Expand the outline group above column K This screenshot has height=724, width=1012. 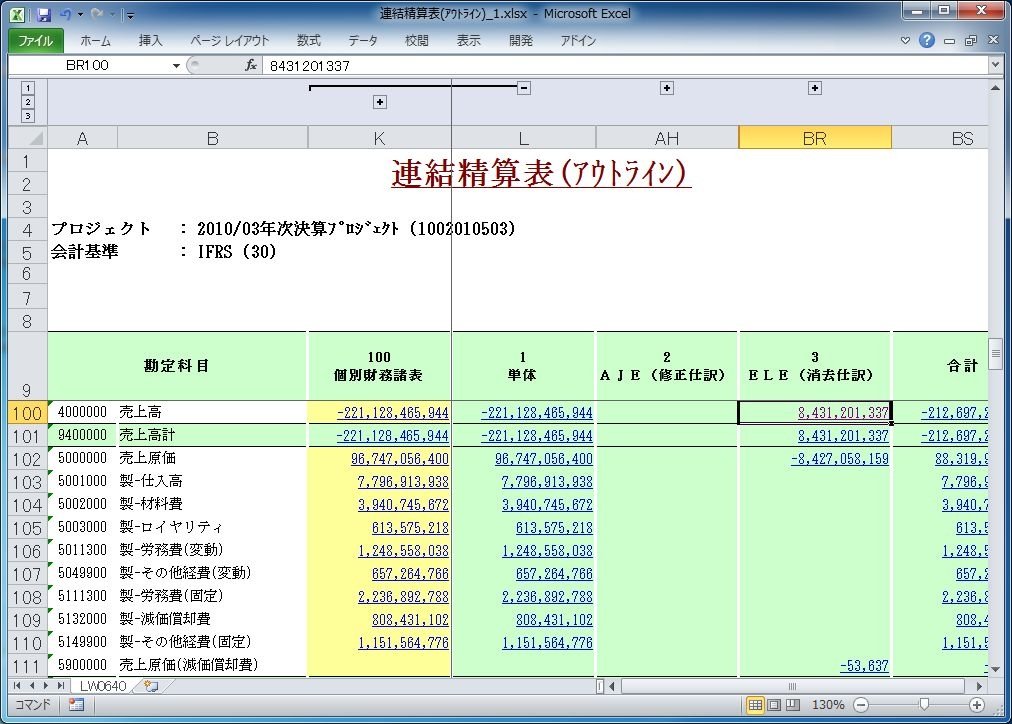[380, 102]
